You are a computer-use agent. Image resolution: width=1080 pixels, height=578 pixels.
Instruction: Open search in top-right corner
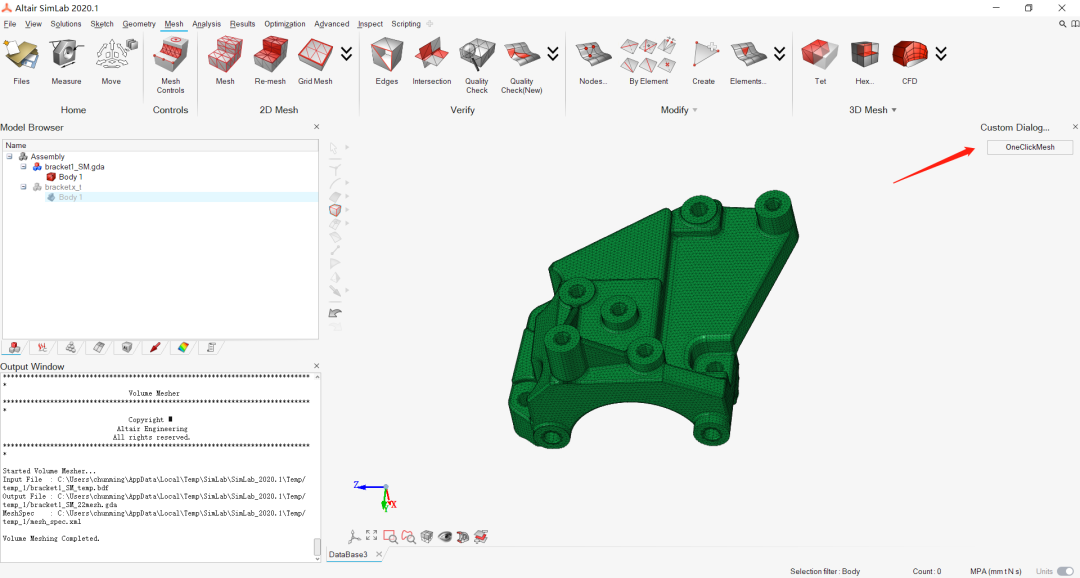pos(1063,24)
